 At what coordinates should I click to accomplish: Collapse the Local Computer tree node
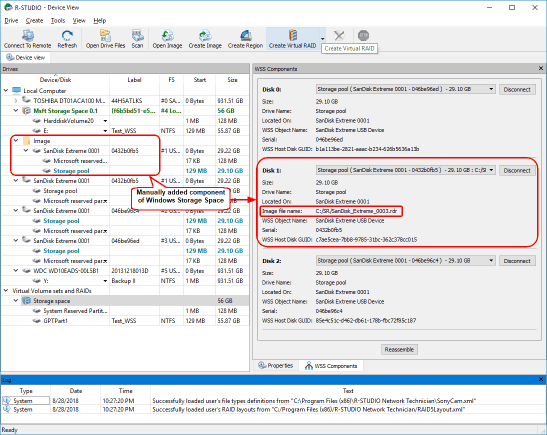(x=6, y=90)
